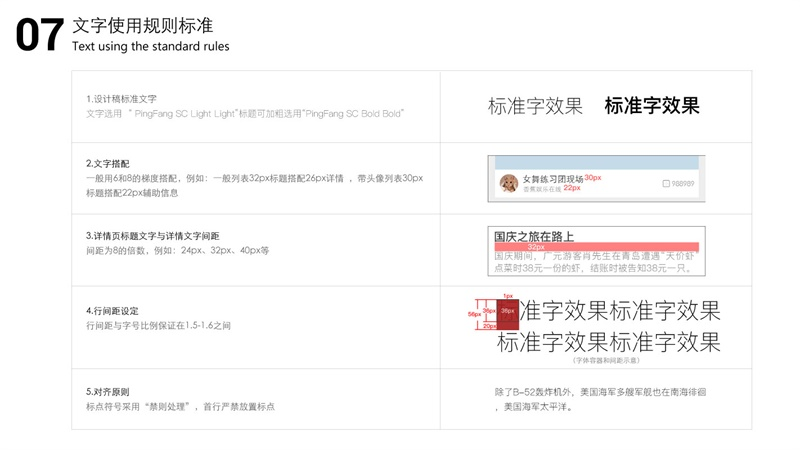The height and width of the screenshot is (450, 800).
Task: Select the second line 标准字效果标准字效果 in the spacing sample
Action: coord(609,342)
